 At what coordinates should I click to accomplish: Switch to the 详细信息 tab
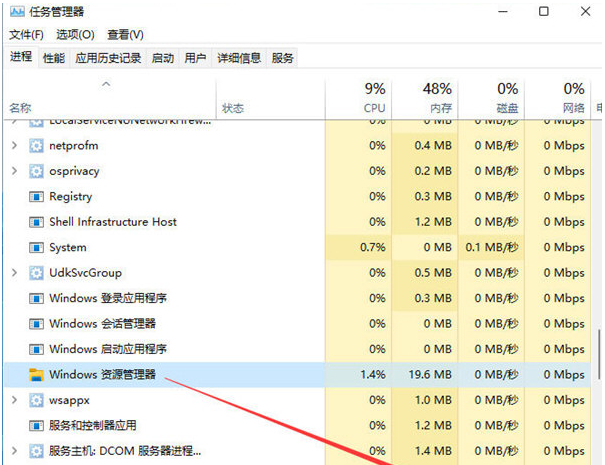(x=239, y=58)
